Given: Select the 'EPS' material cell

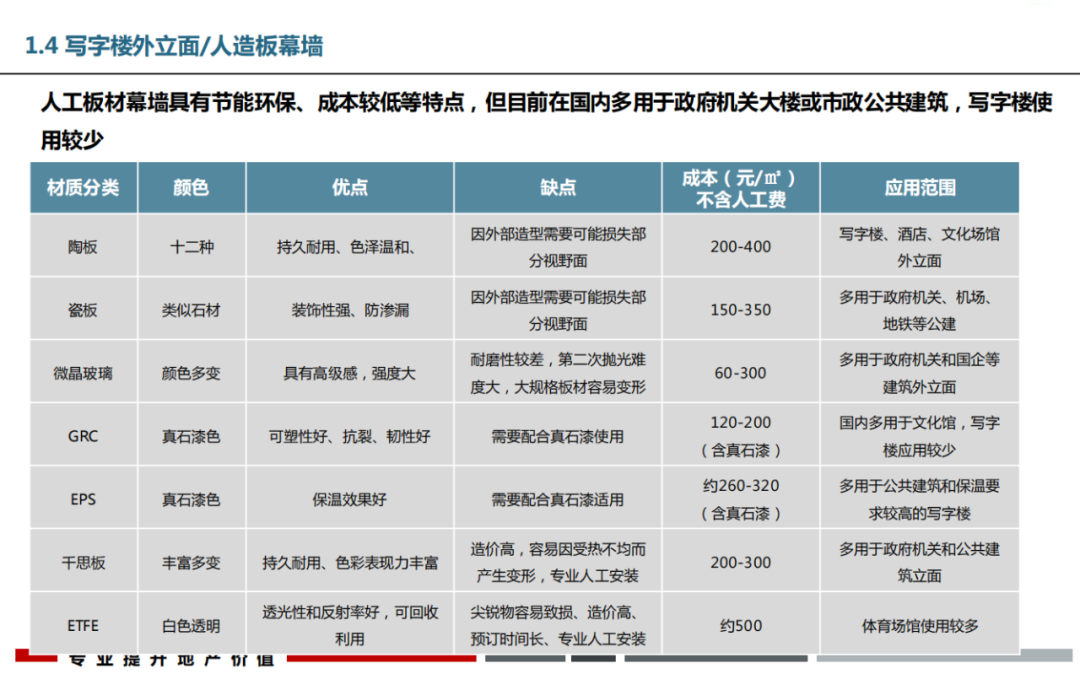Looking at the screenshot, I should [x=83, y=498].
